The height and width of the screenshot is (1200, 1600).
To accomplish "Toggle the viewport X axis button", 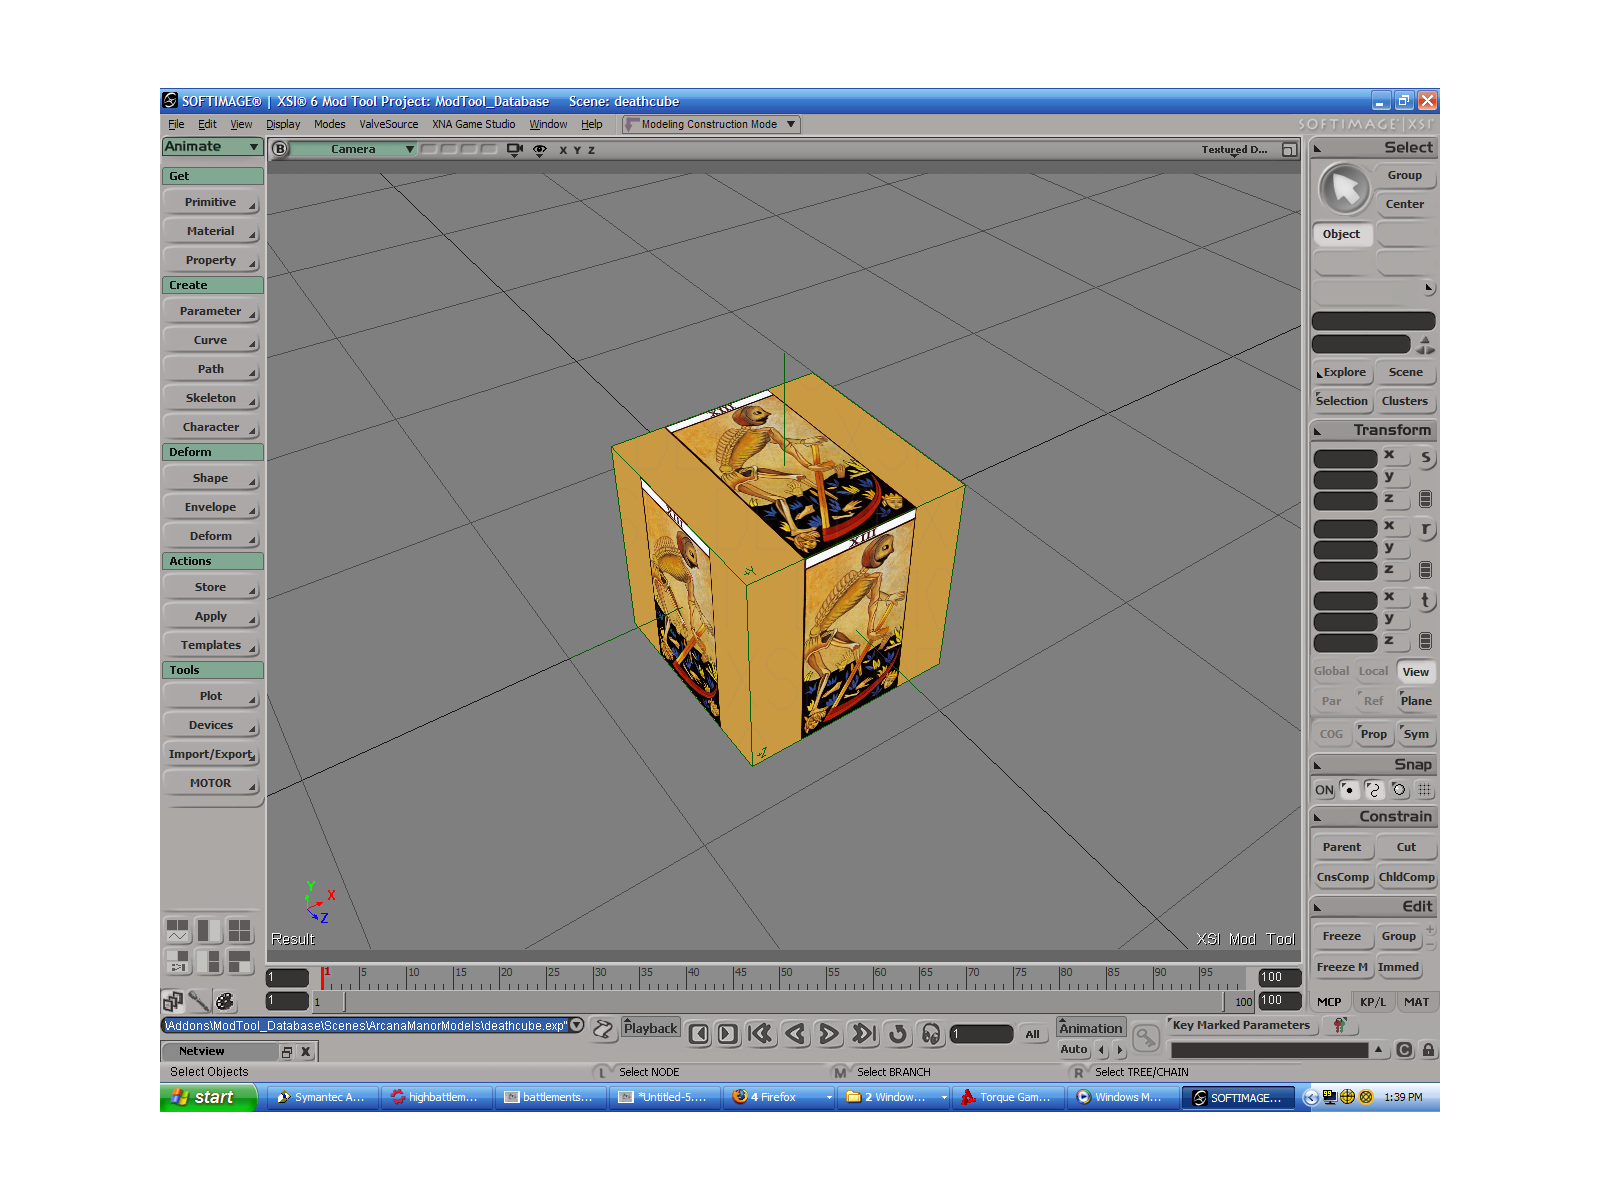I will [x=563, y=150].
